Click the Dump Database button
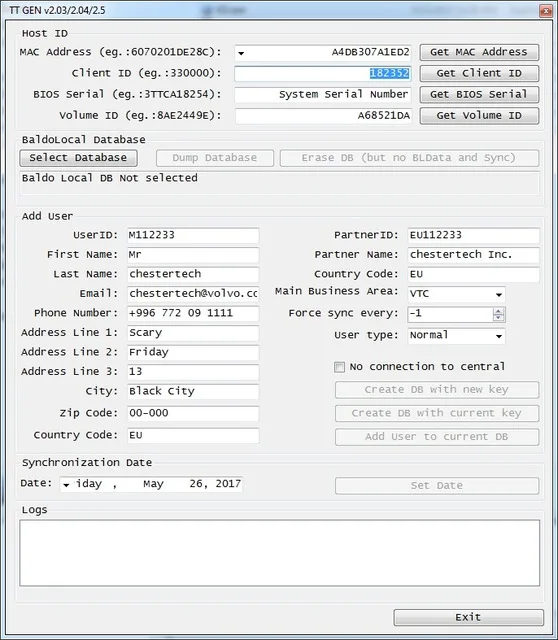The height and width of the screenshot is (640, 558). coord(215,158)
